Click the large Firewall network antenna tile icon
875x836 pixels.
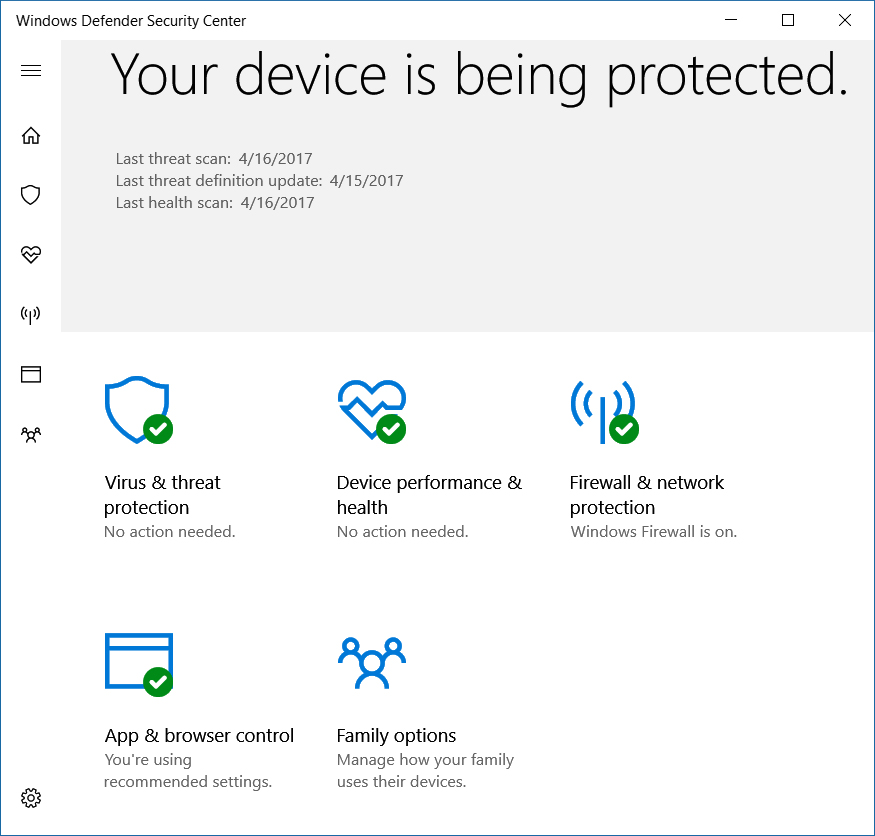[604, 412]
